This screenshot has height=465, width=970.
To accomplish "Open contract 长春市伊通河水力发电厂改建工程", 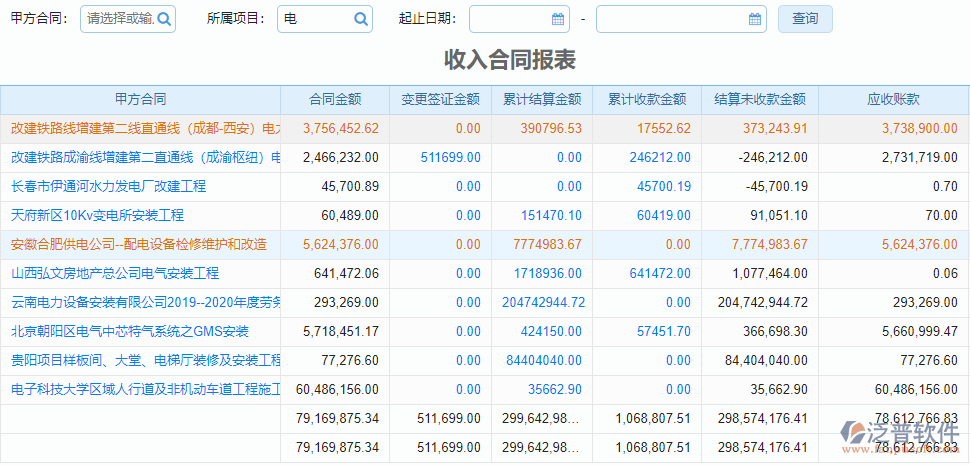I will [x=109, y=186].
